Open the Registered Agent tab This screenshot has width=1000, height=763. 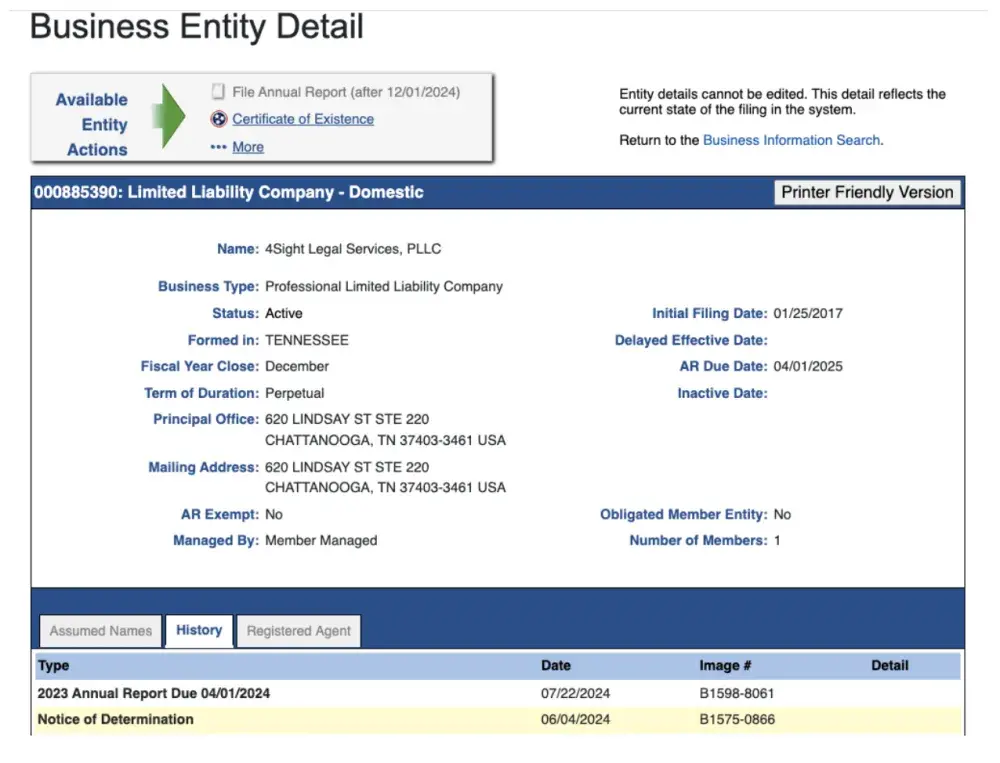[x=299, y=631]
